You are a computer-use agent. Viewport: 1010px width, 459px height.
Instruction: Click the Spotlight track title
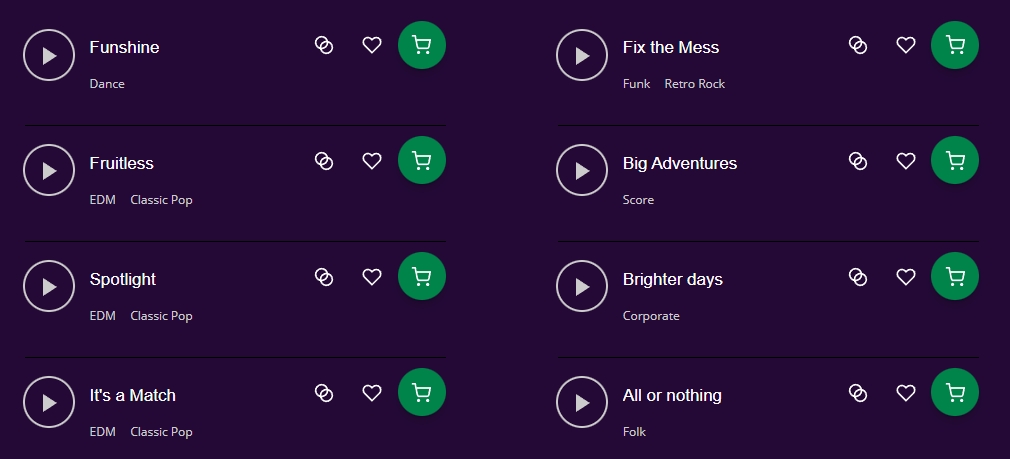[x=122, y=279]
